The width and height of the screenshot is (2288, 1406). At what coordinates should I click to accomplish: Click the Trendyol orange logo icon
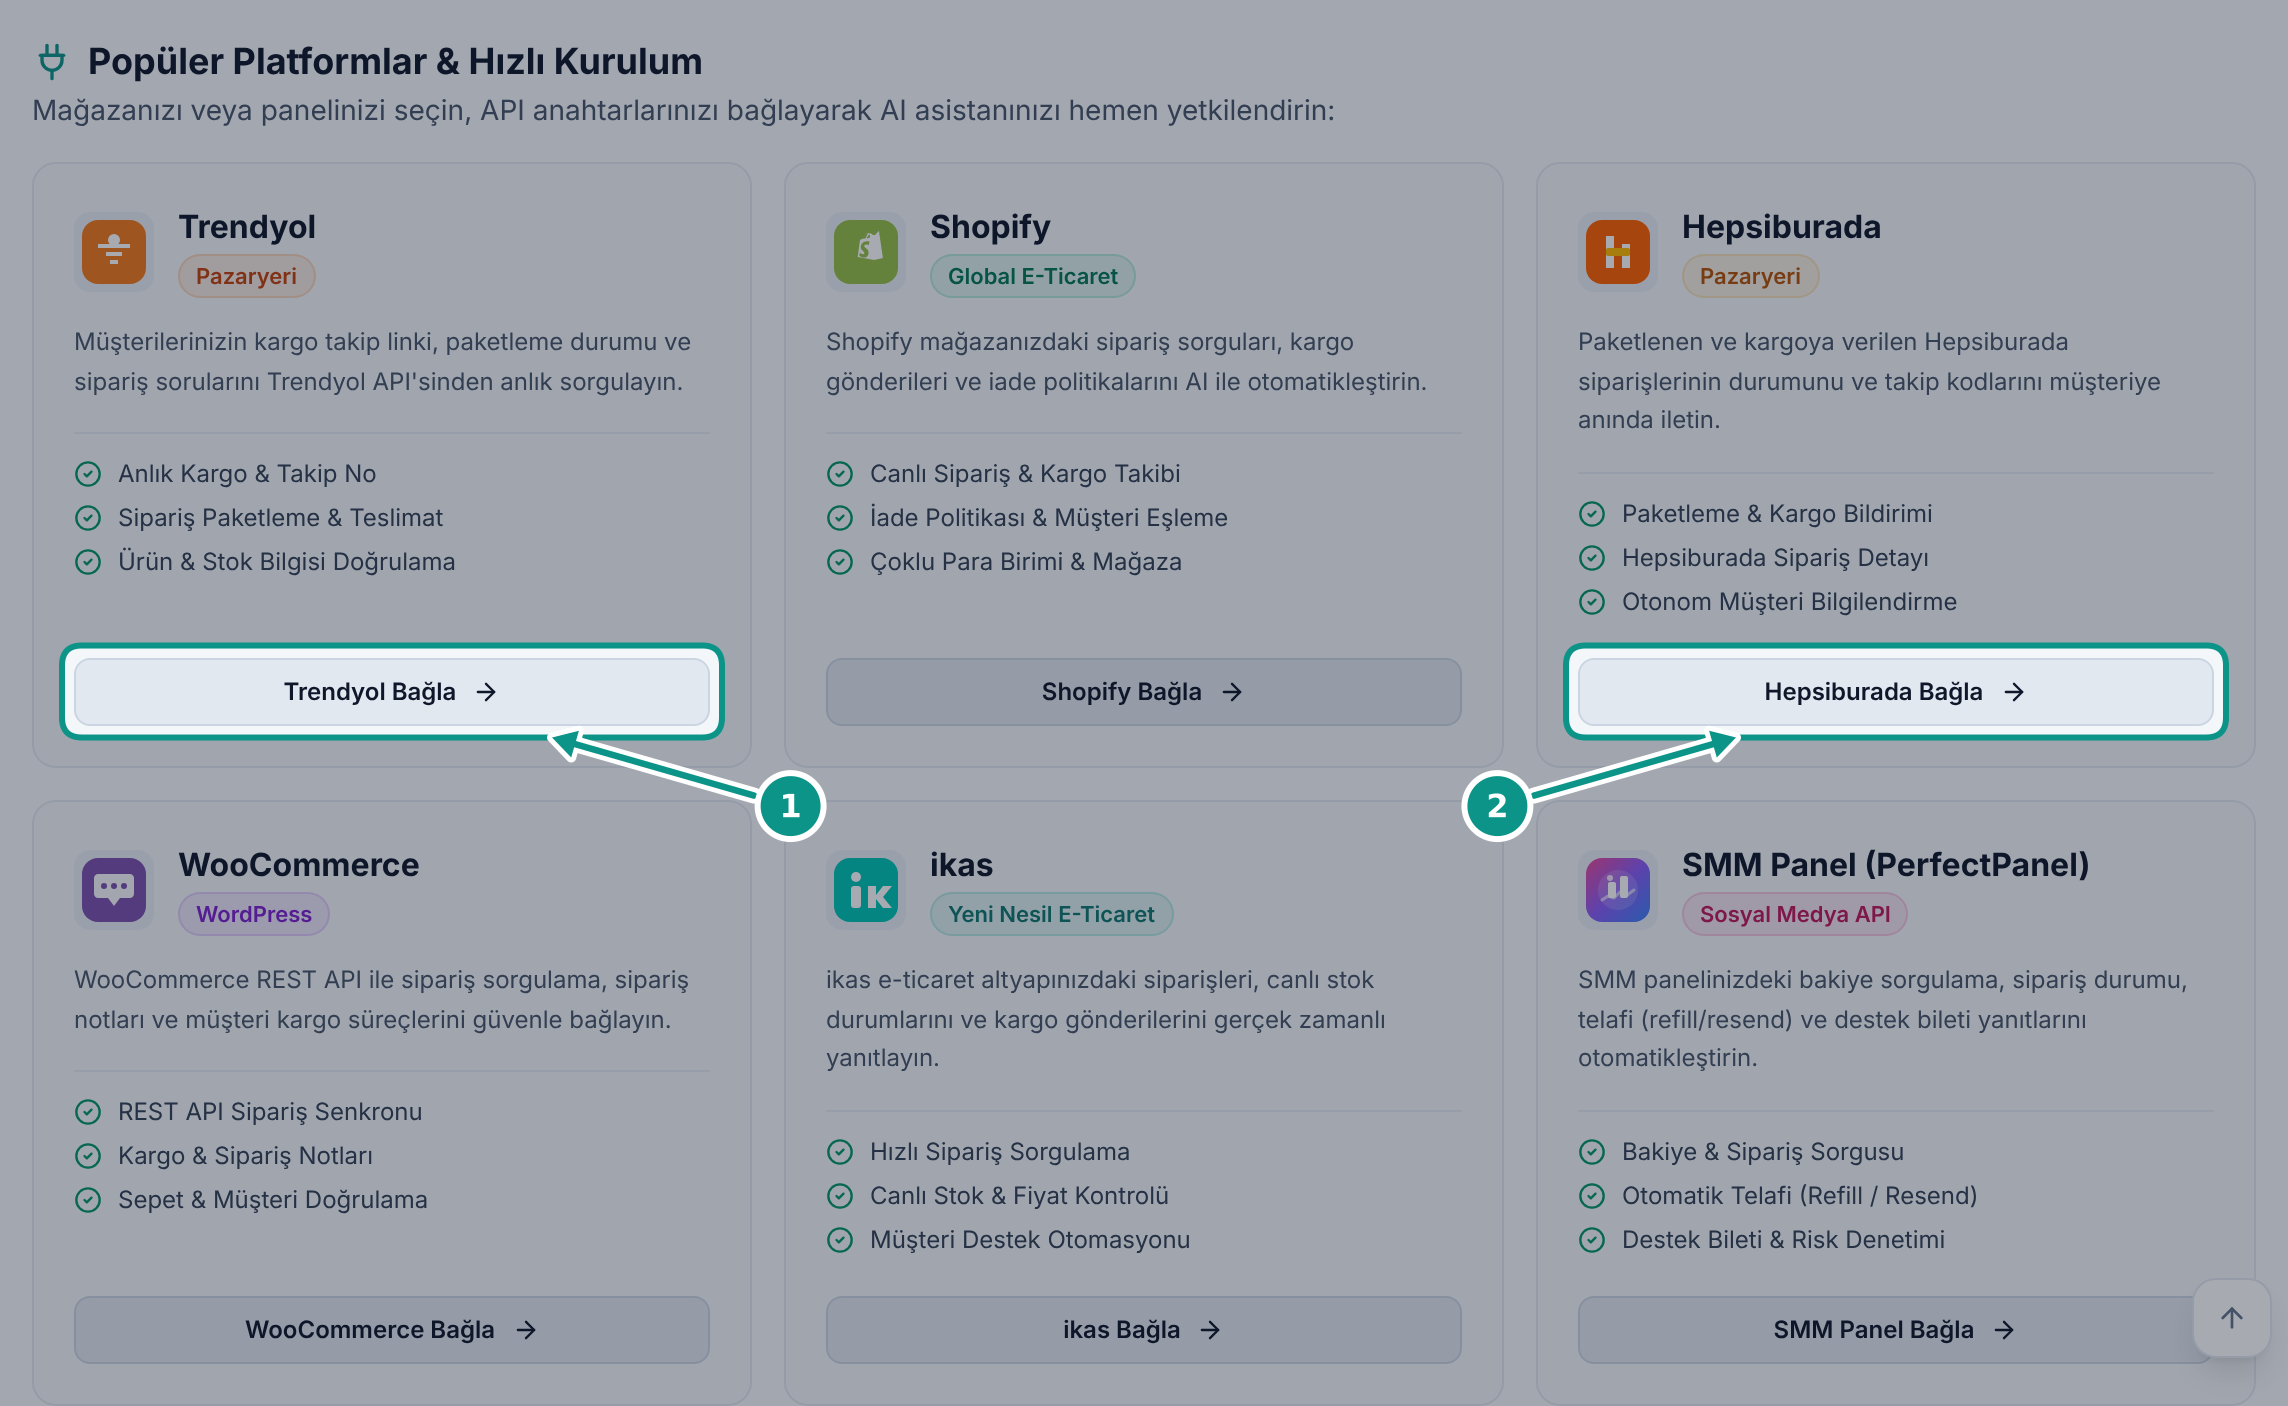pos(114,252)
